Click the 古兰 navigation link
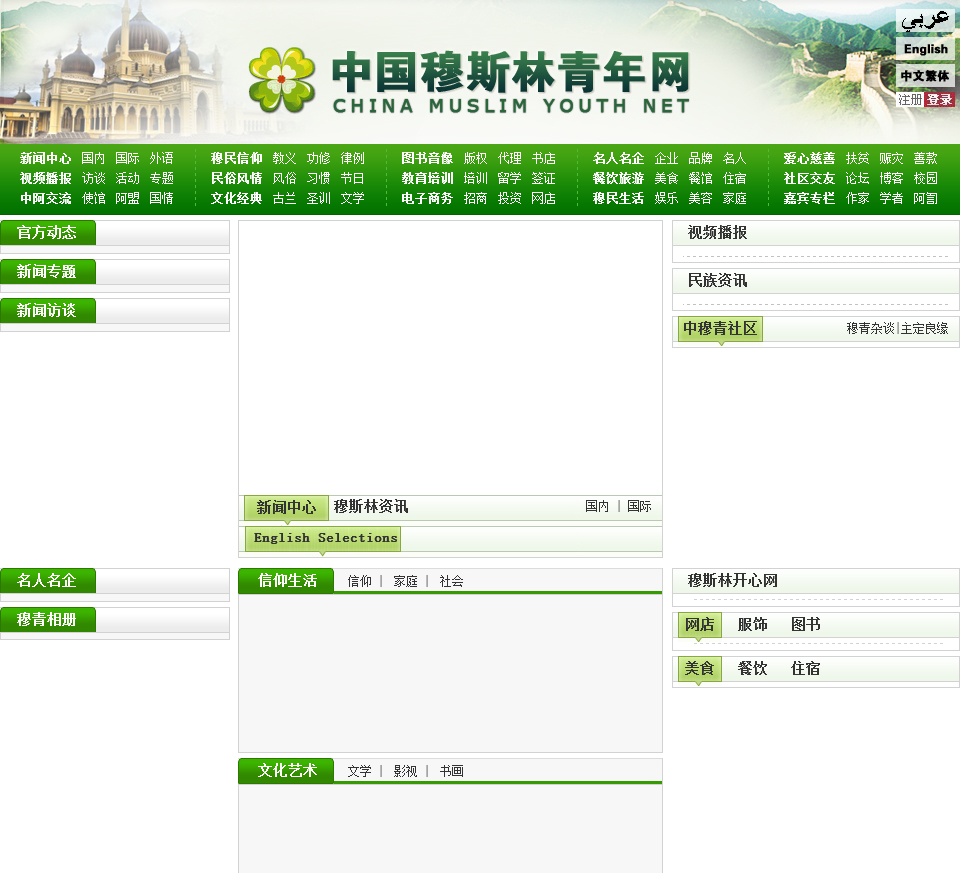960x873 pixels. (284, 198)
